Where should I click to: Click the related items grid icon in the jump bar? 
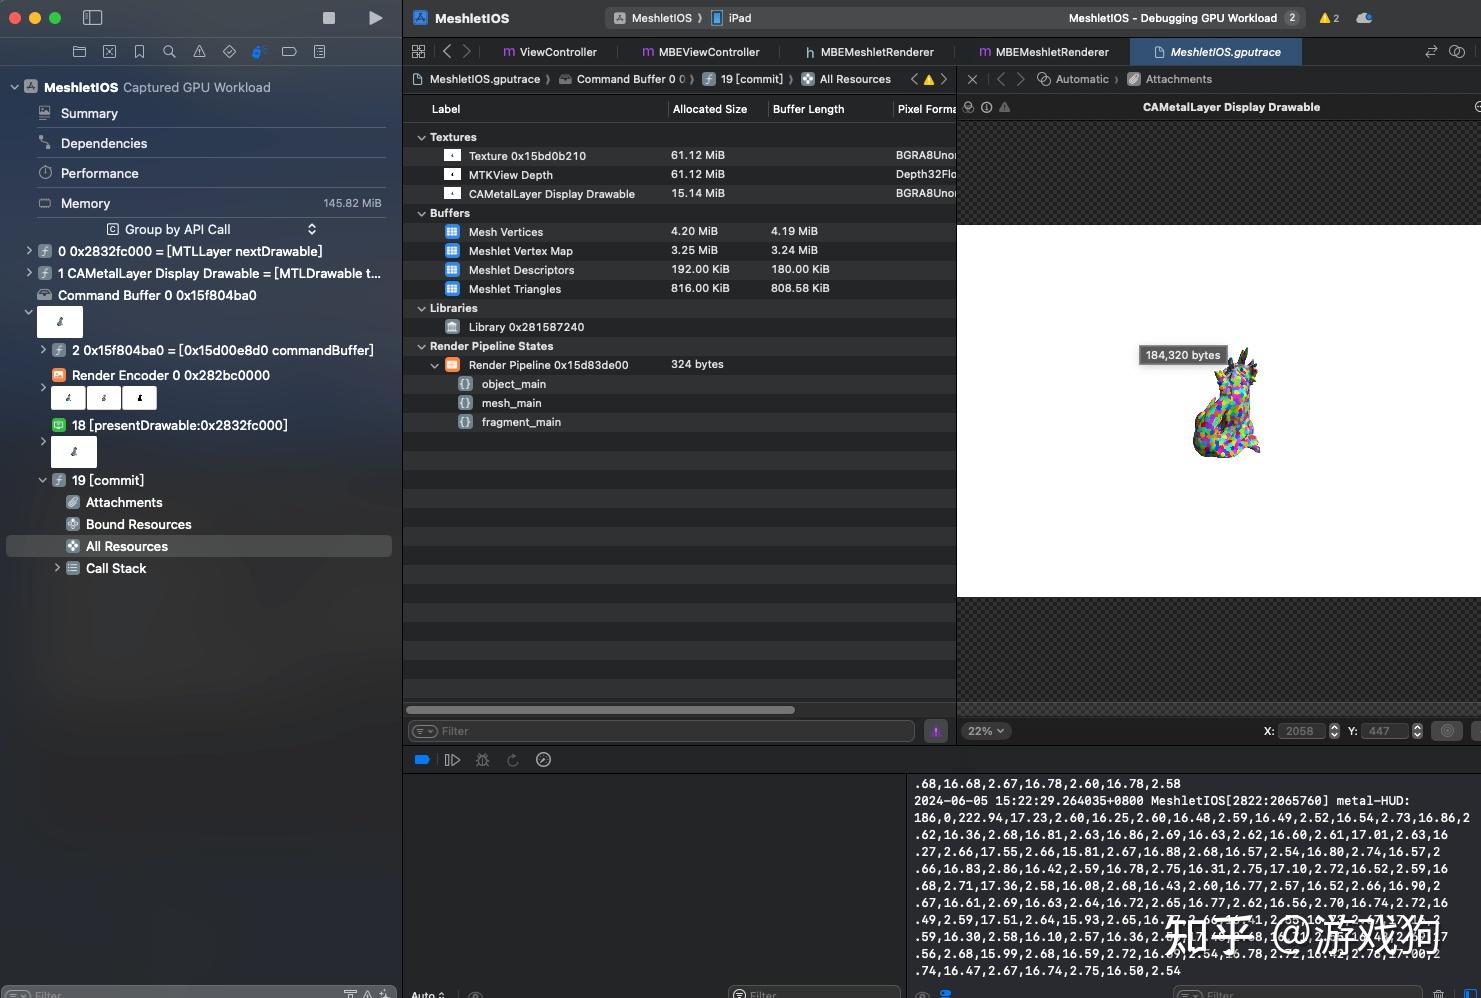click(x=419, y=51)
